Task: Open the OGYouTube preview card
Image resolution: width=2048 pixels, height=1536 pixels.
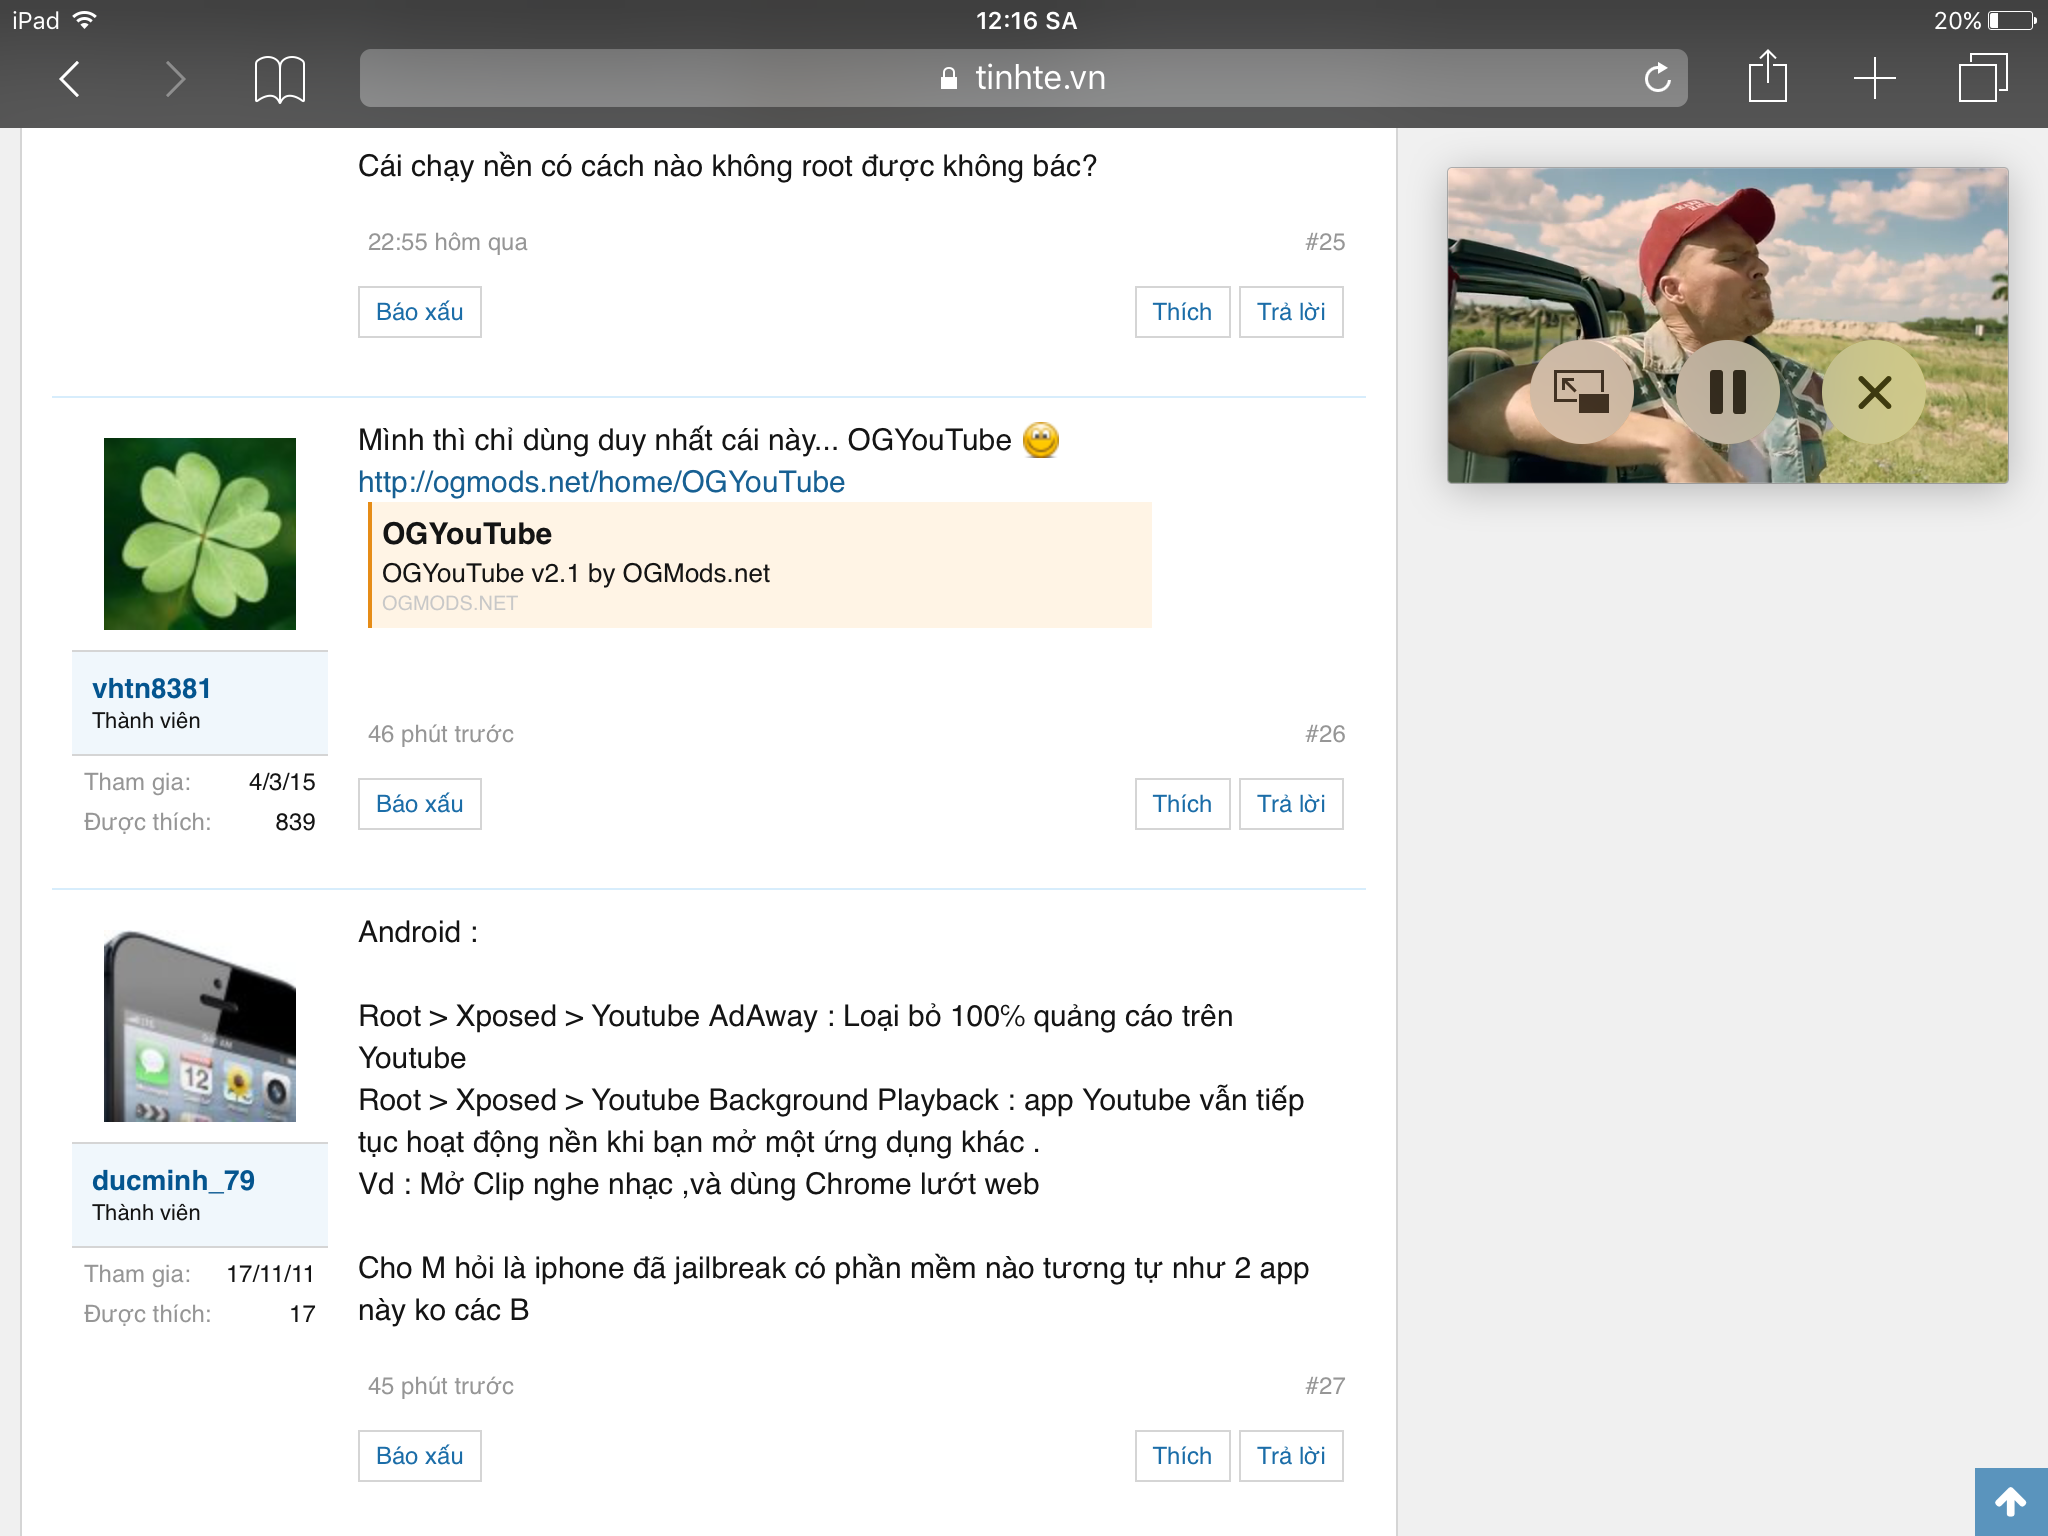Action: point(760,566)
